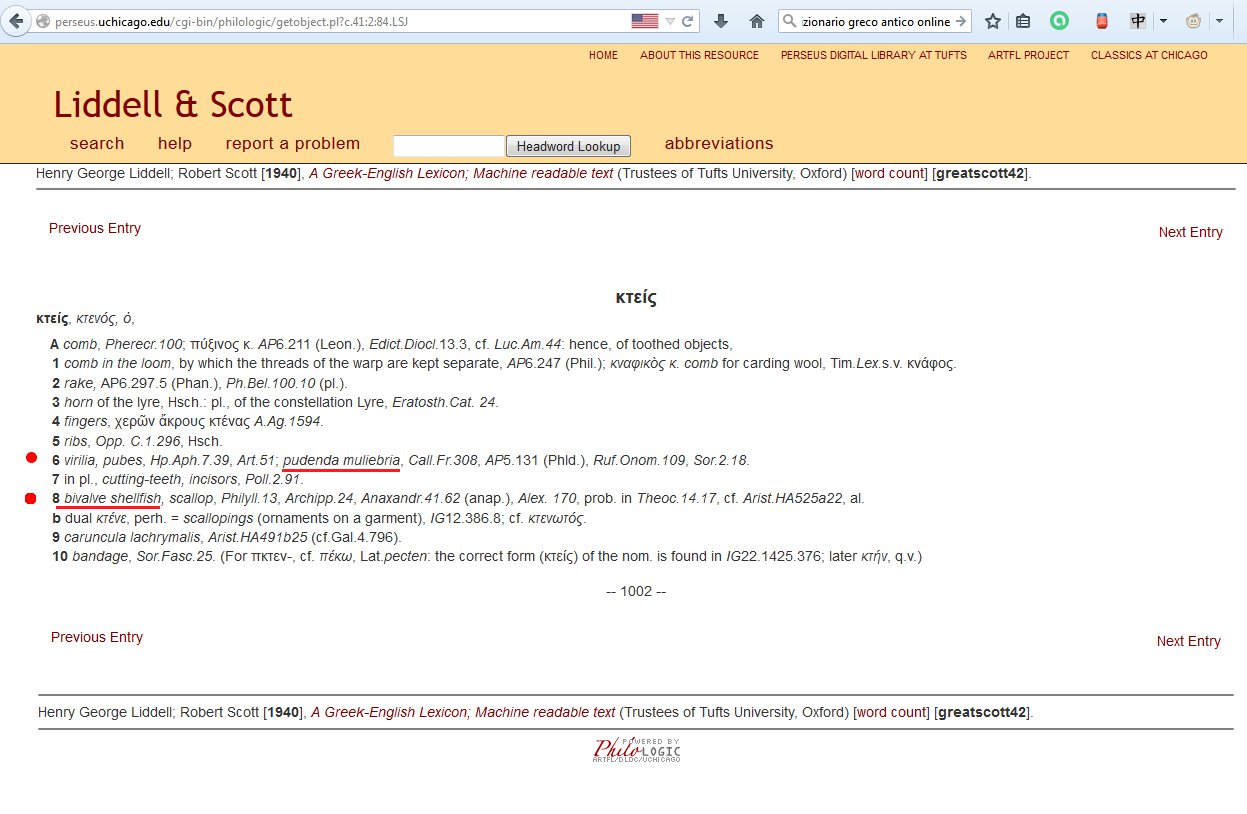This screenshot has width=1247, height=814.
Task: Click the magnifier icon in search box
Action: tap(790, 21)
